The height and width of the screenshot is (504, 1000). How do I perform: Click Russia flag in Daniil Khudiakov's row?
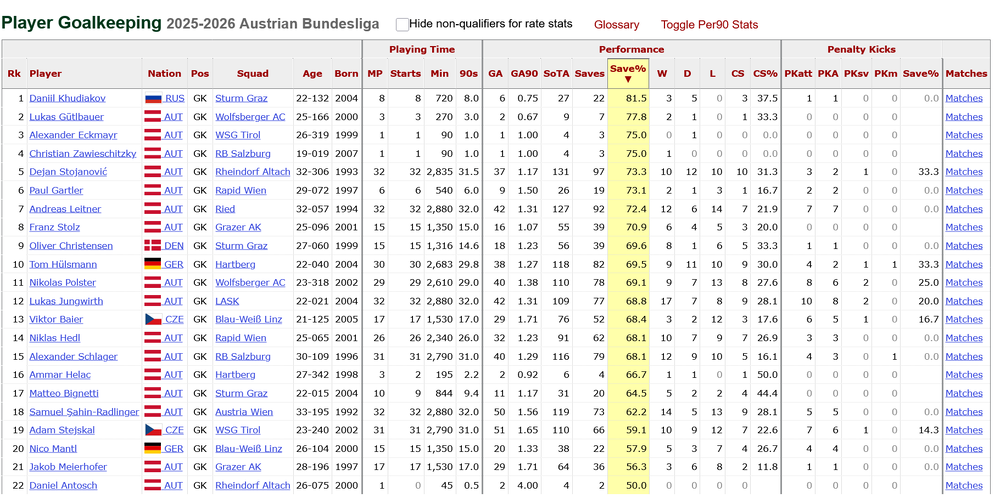(152, 98)
